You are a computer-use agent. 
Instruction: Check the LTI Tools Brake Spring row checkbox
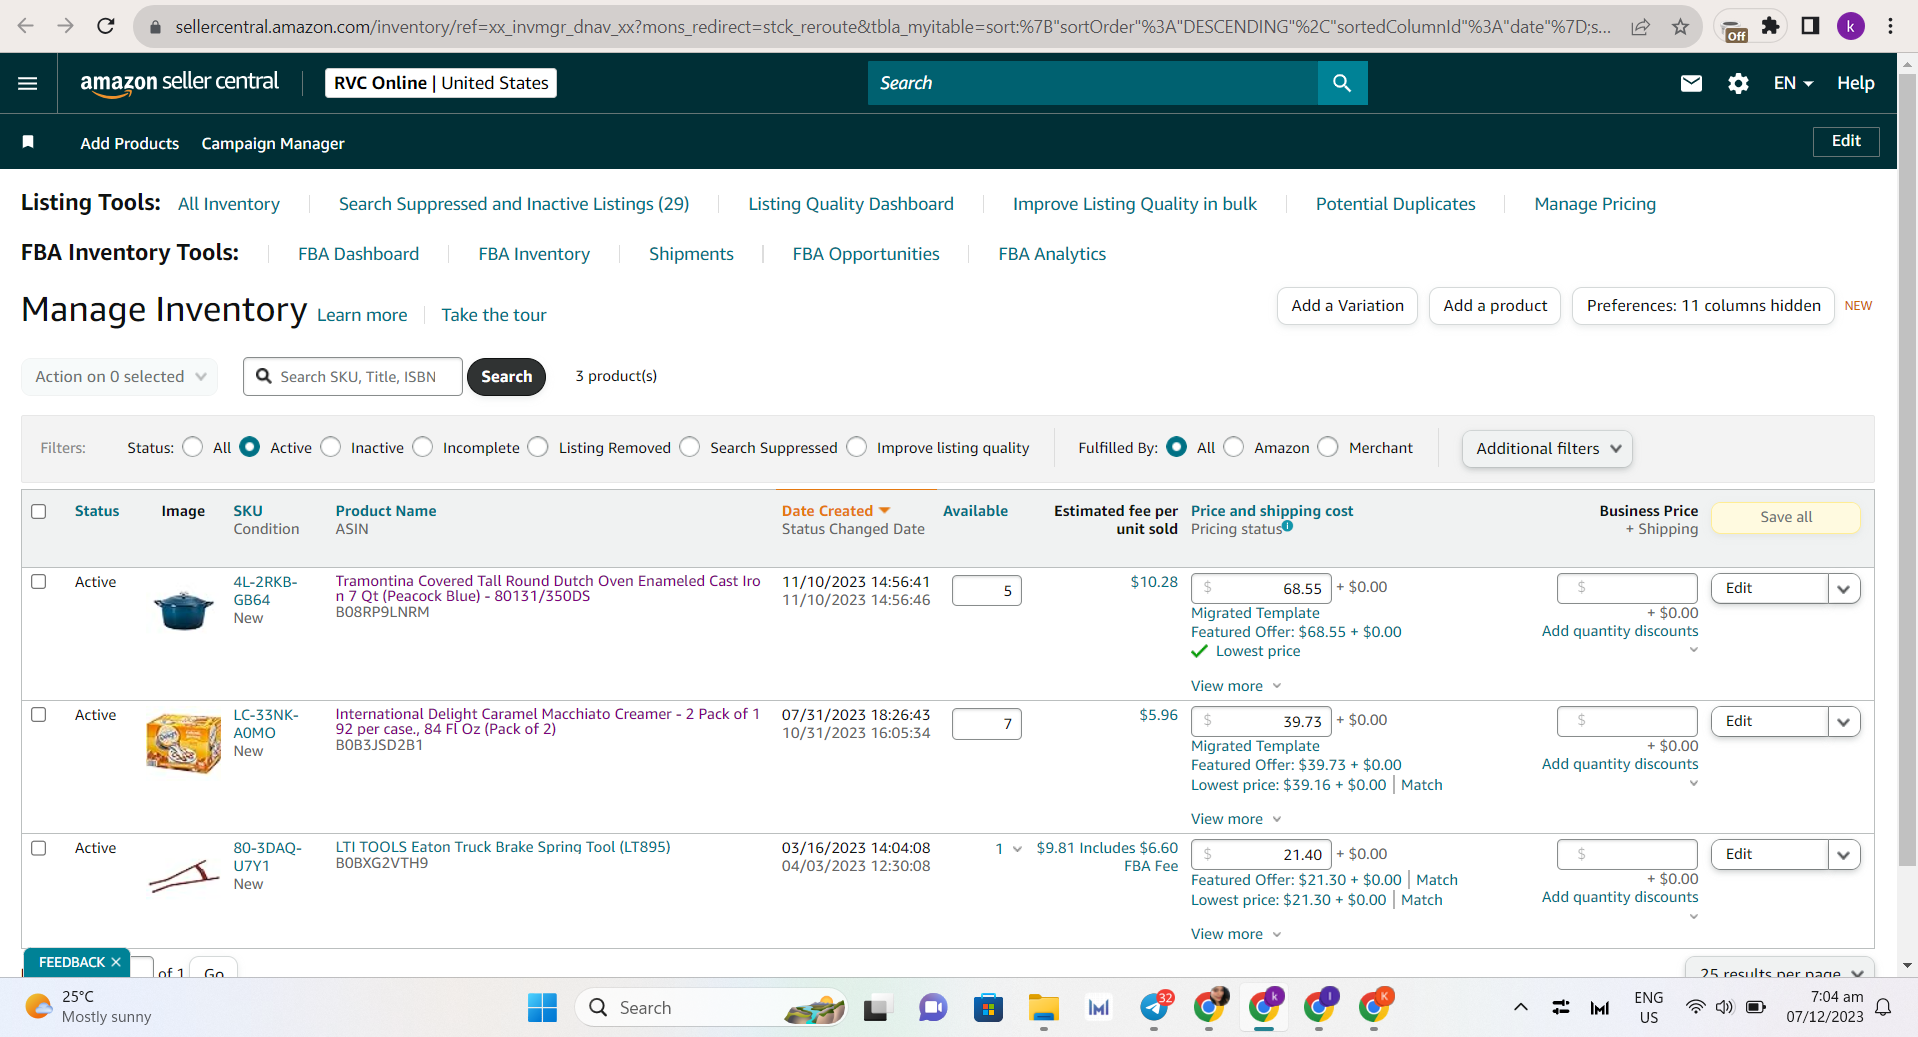coord(39,847)
